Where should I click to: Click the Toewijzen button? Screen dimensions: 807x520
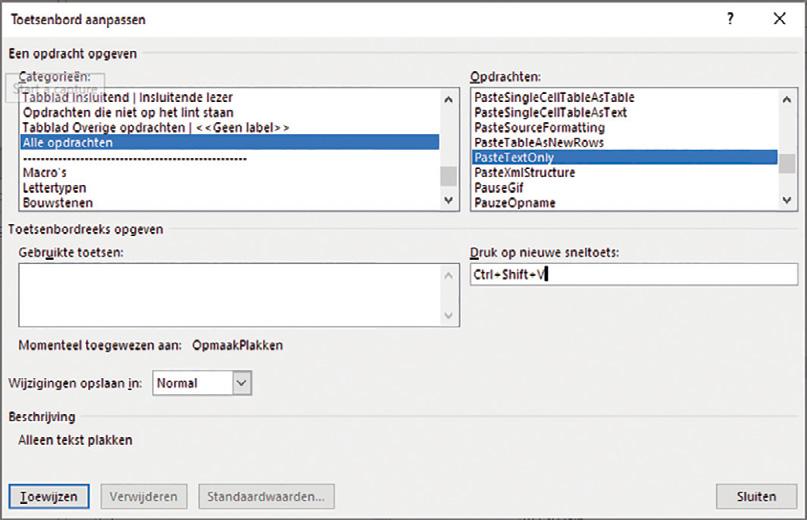pyautogui.click(x=49, y=496)
